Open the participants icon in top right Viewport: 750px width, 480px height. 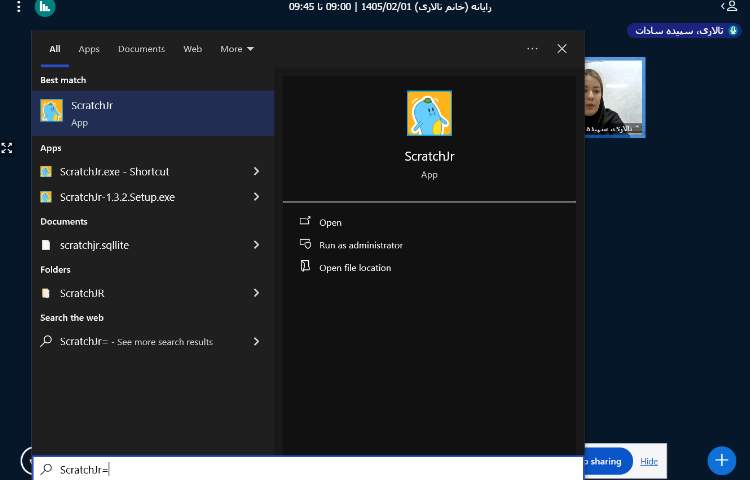click(729, 6)
